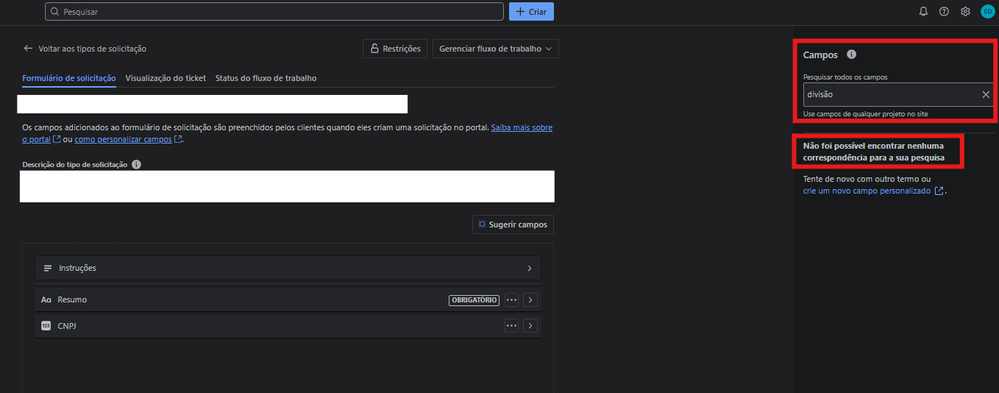Image resolution: width=999 pixels, height=393 pixels.
Task: Switch to Status do fluxo de trabalho tab
Action: tap(266, 78)
